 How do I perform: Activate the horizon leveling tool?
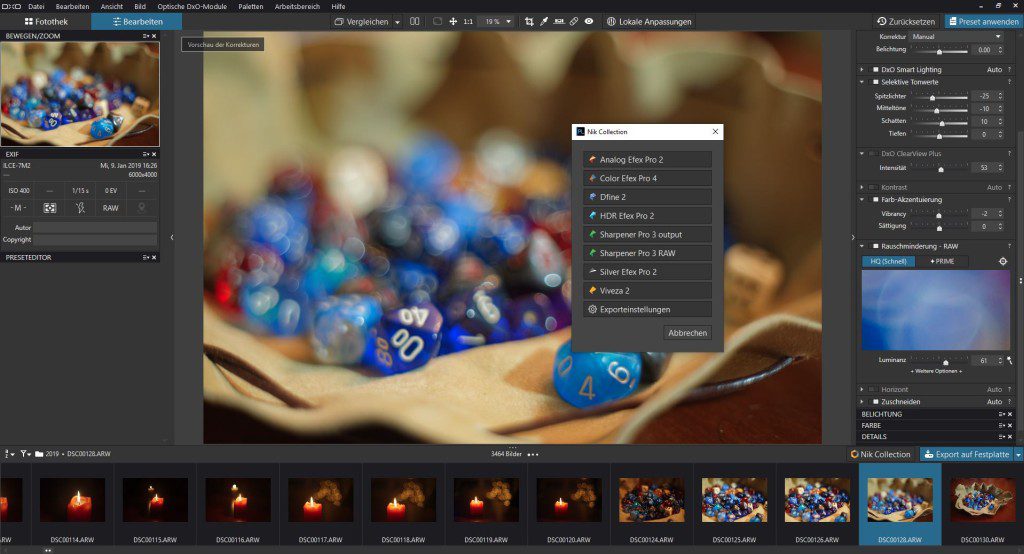click(x=559, y=22)
